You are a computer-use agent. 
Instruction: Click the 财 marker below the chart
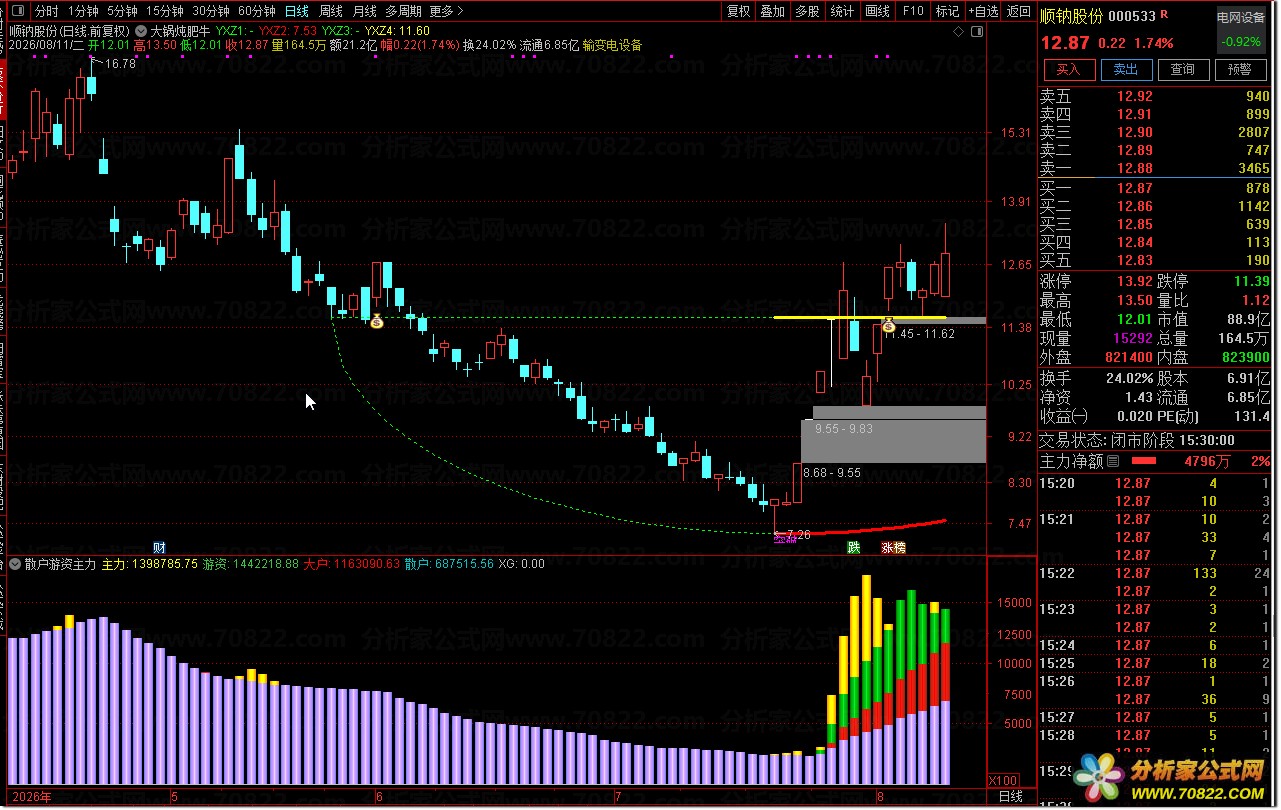pos(159,547)
